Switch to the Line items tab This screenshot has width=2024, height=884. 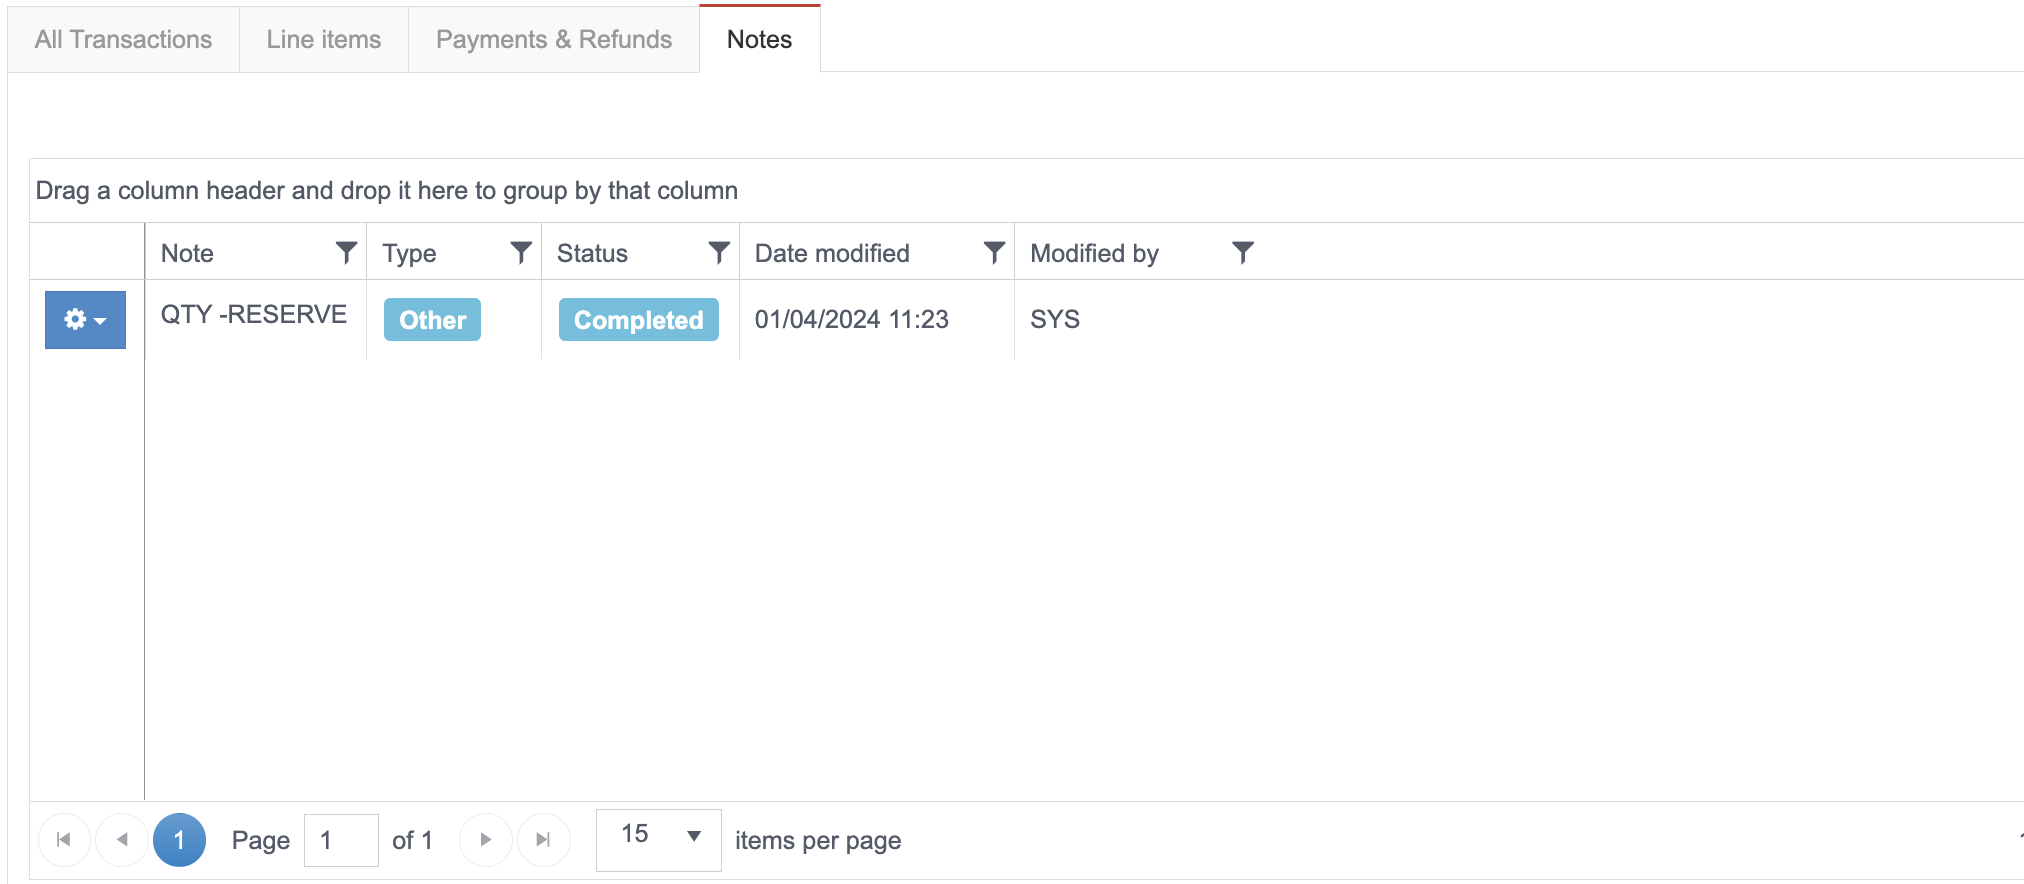tap(324, 40)
